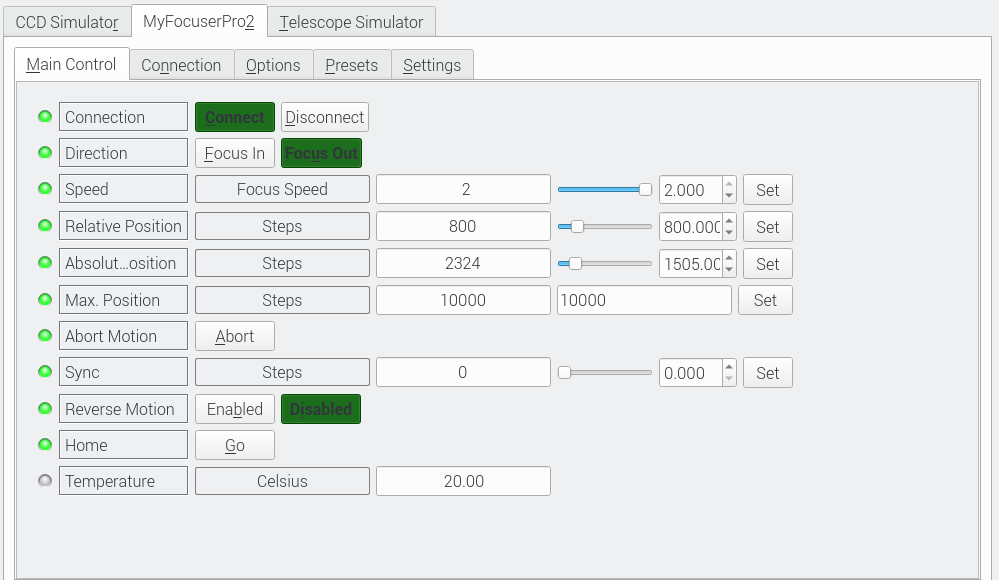
Task: Click Set for the Sync row
Action: click(768, 373)
